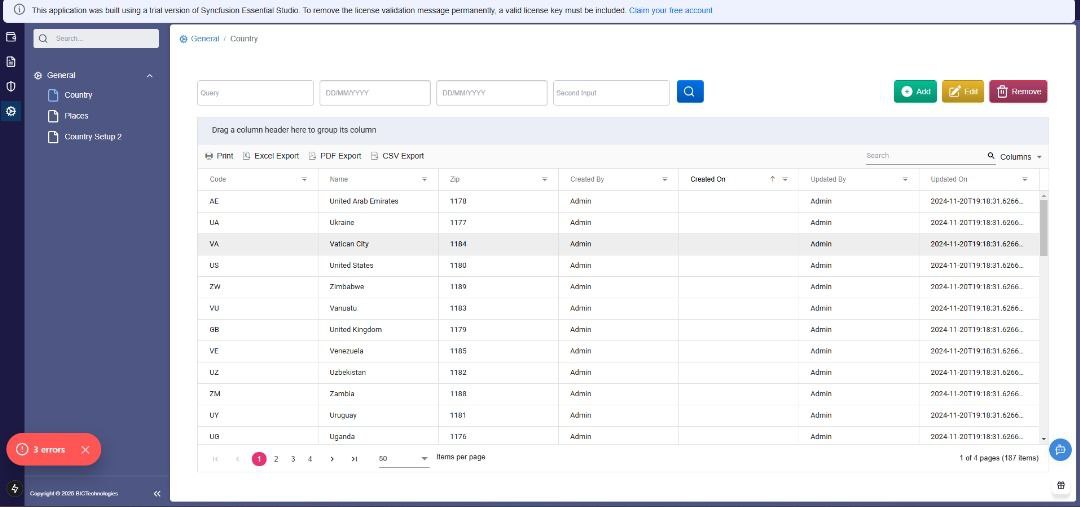The image size is (1080, 507).
Task: Open the chat bubble icon at bottom right
Action: pos(1060,450)
